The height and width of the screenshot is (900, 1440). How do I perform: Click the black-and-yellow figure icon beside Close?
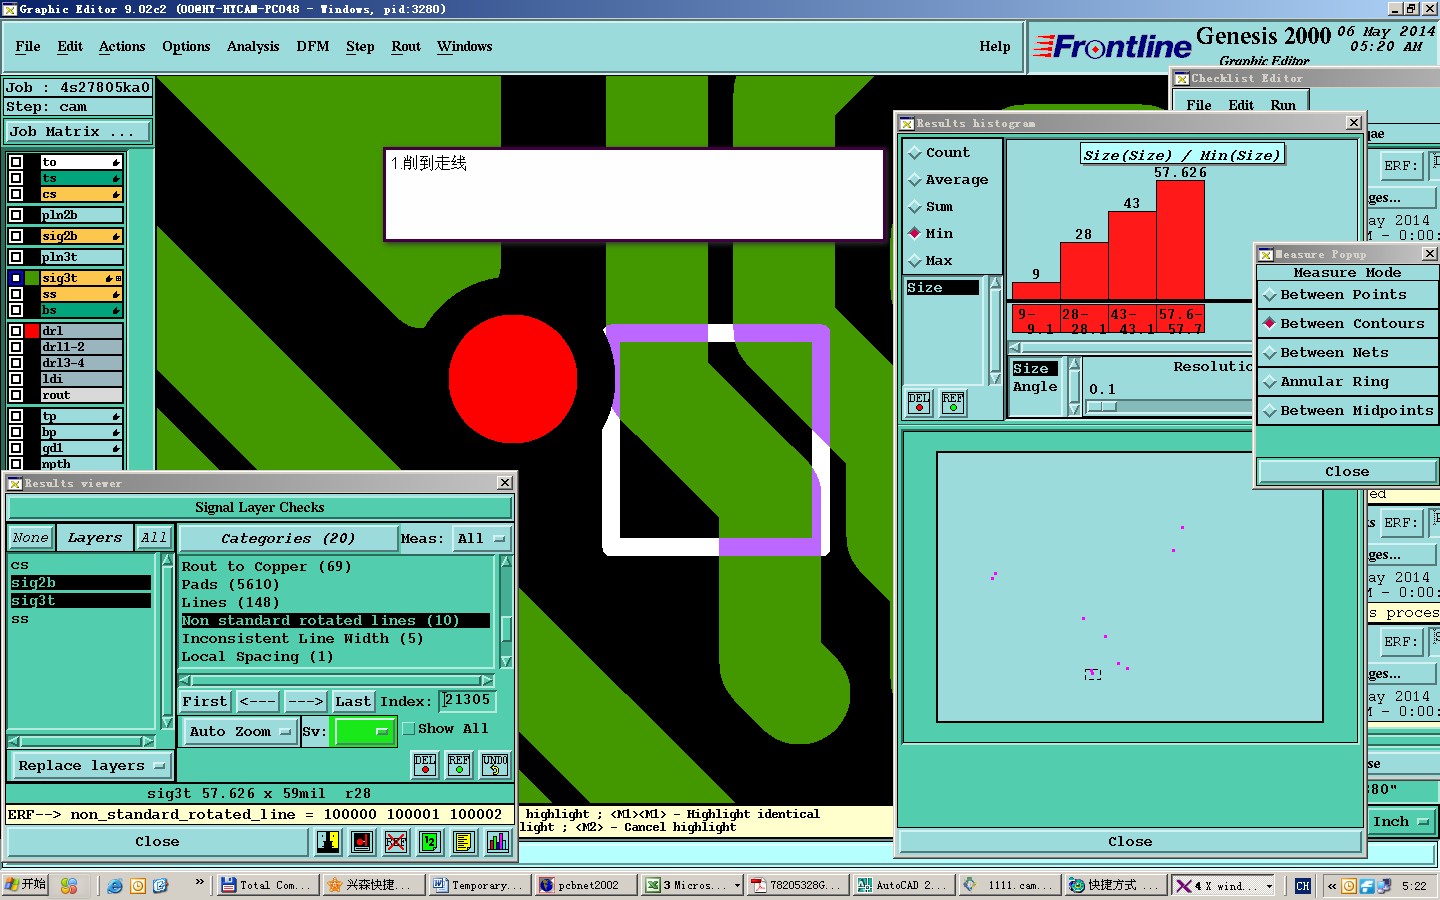(328, 842)
